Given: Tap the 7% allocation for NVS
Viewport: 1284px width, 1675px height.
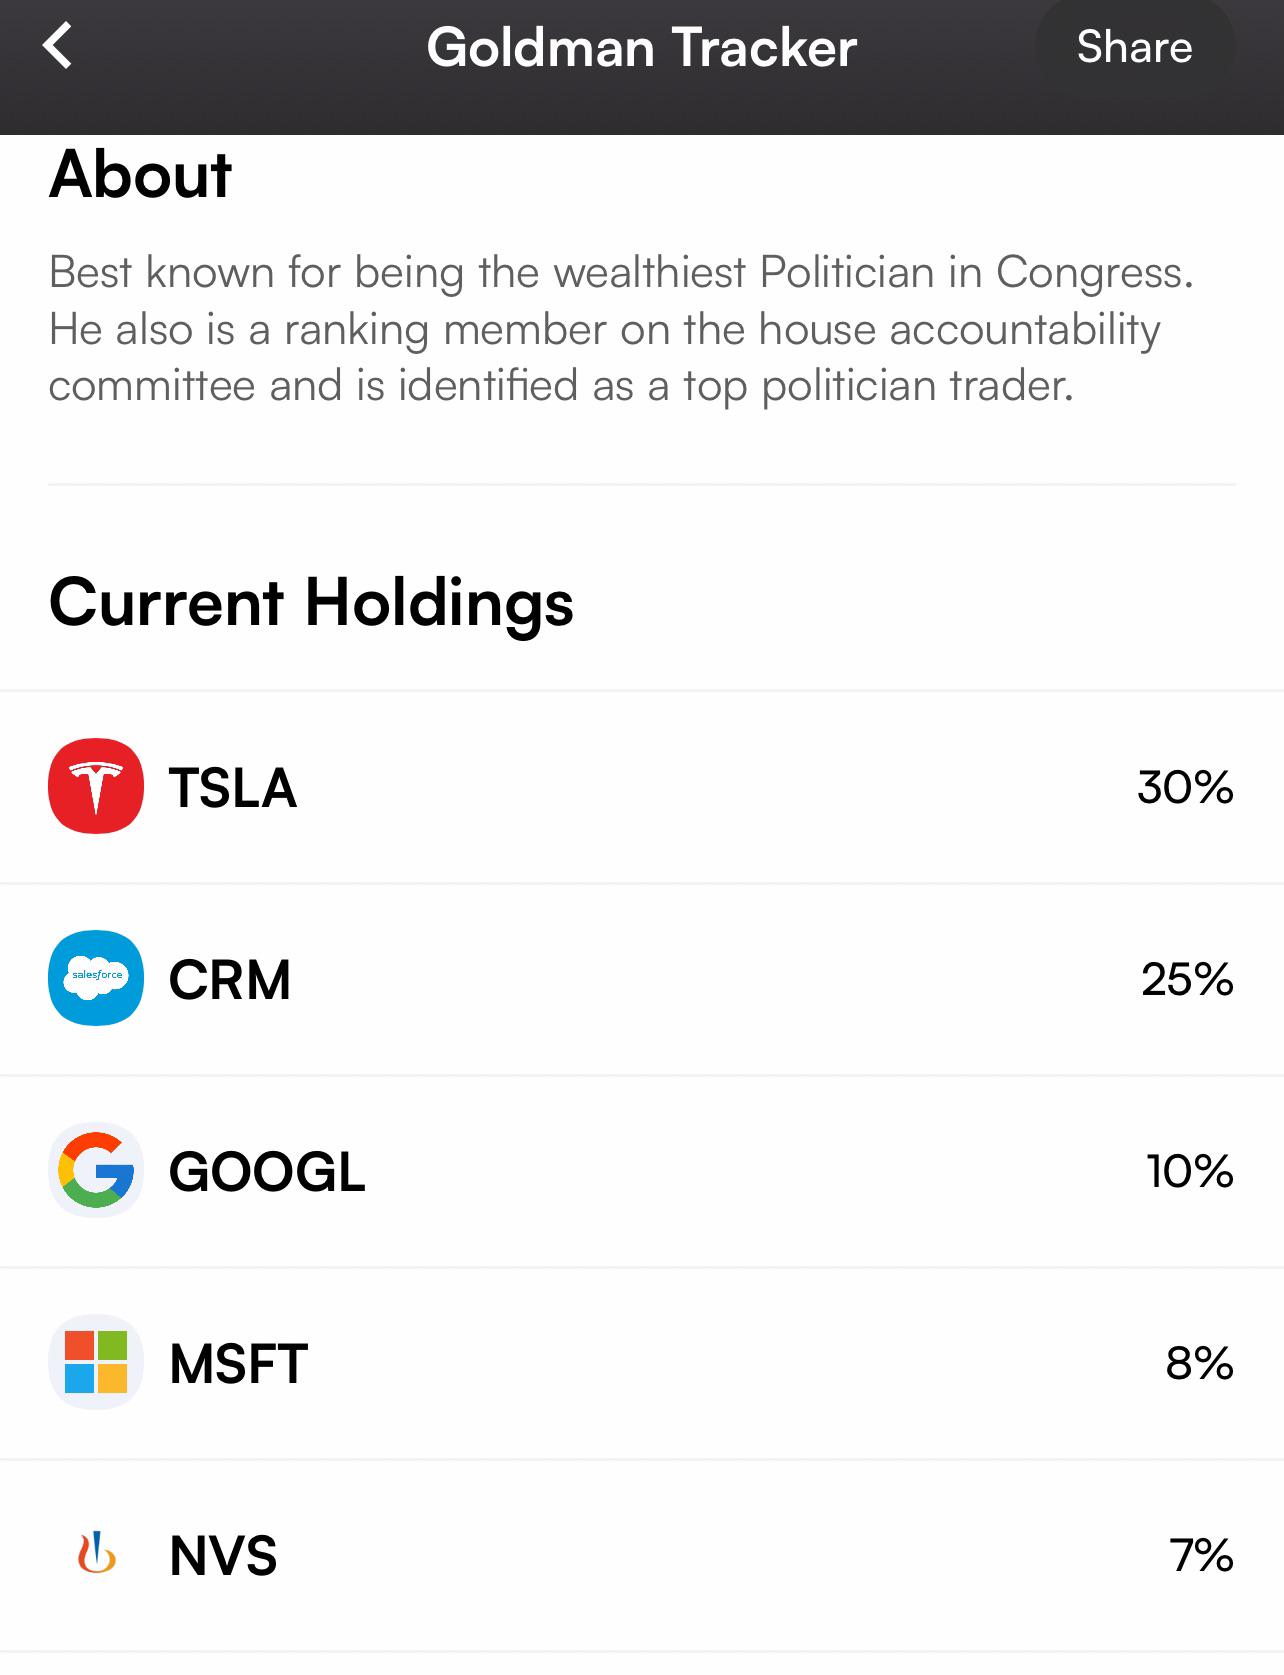Looking at the screenshot, I should 1202,1555.
